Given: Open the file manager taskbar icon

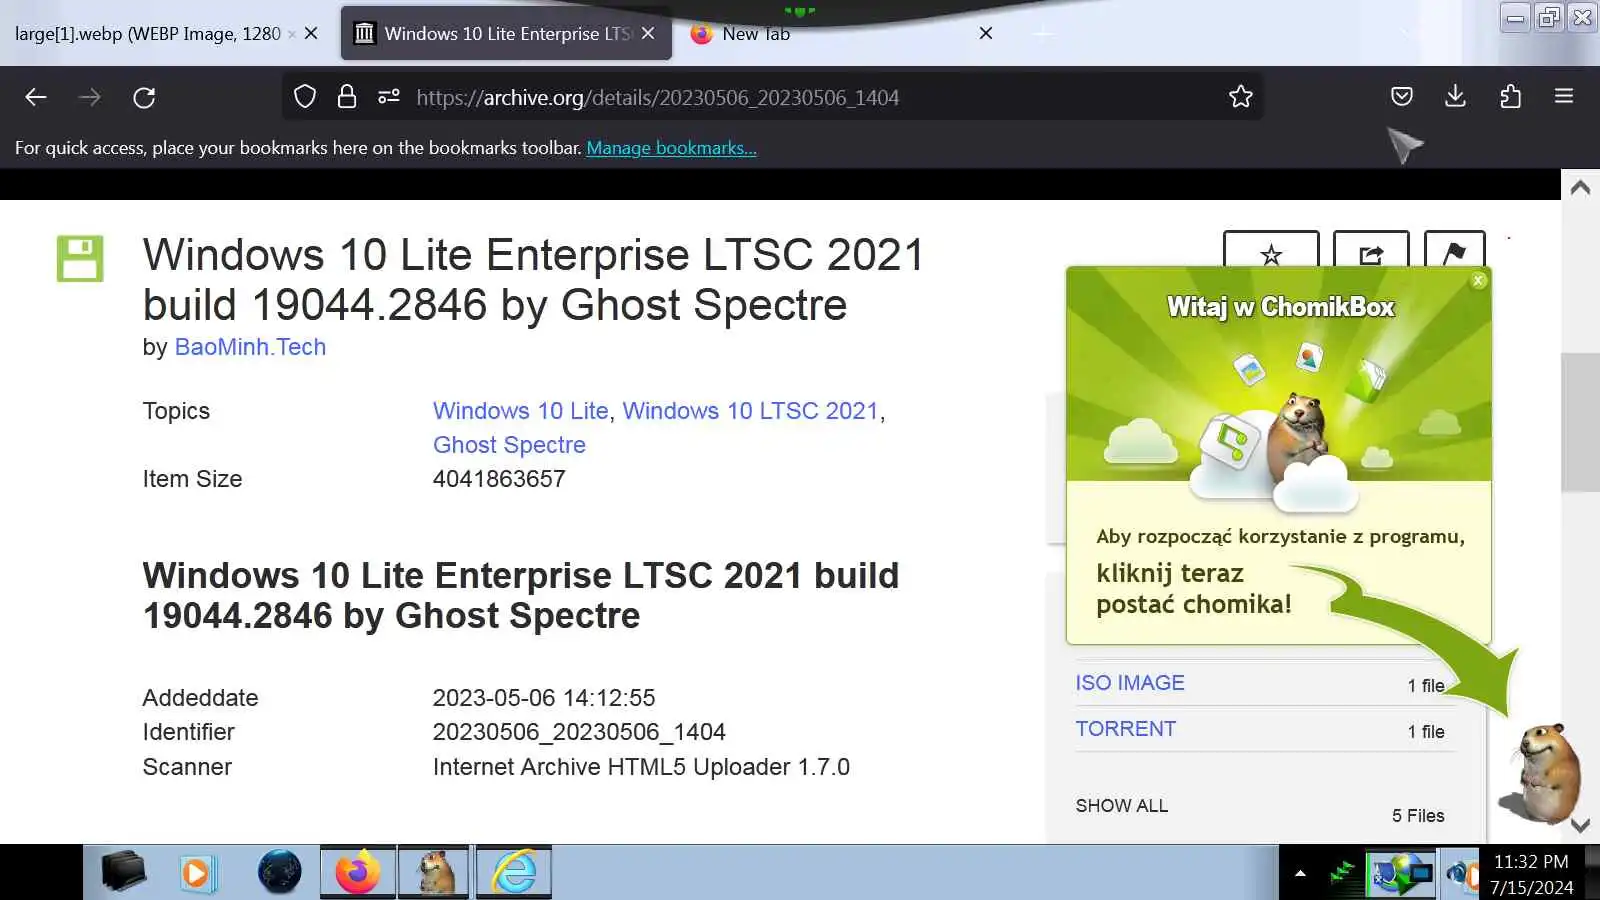Looking at the screenshot, I should 124,872.
